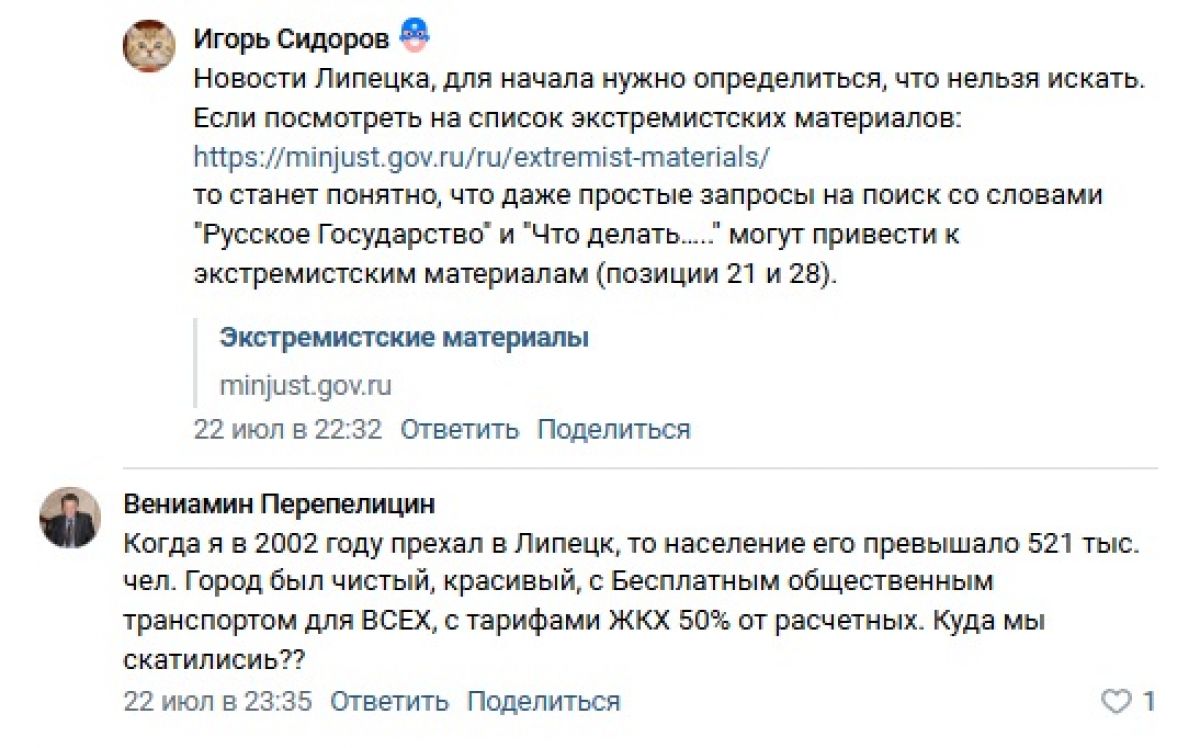Click Ответить under Вениамин Перепелицин's comment
Screen dimensions: 1200x748
tap(390, 701)
